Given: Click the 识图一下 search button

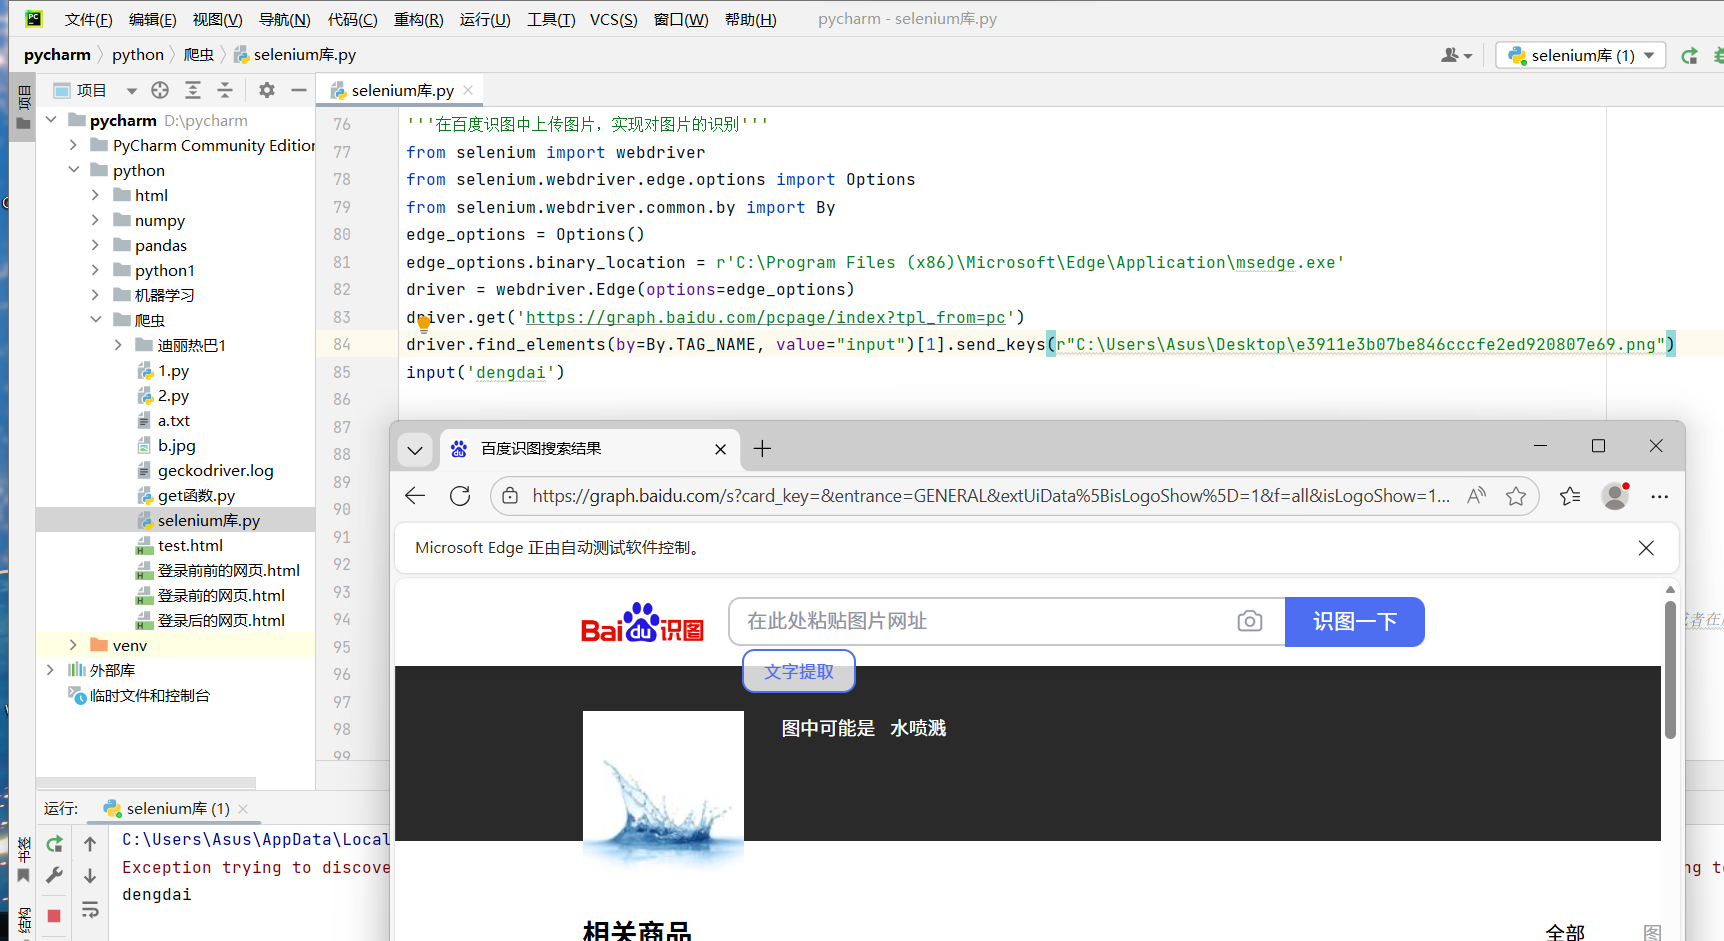Looking at the screenshot, I should (1354, 622).
